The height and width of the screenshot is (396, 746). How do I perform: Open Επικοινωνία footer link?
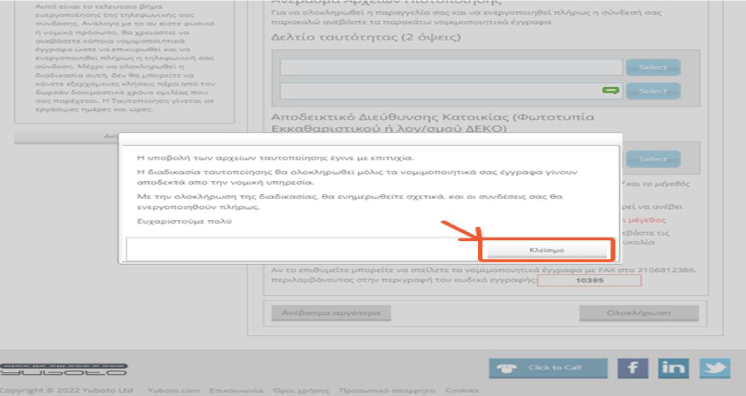point(236,391)
